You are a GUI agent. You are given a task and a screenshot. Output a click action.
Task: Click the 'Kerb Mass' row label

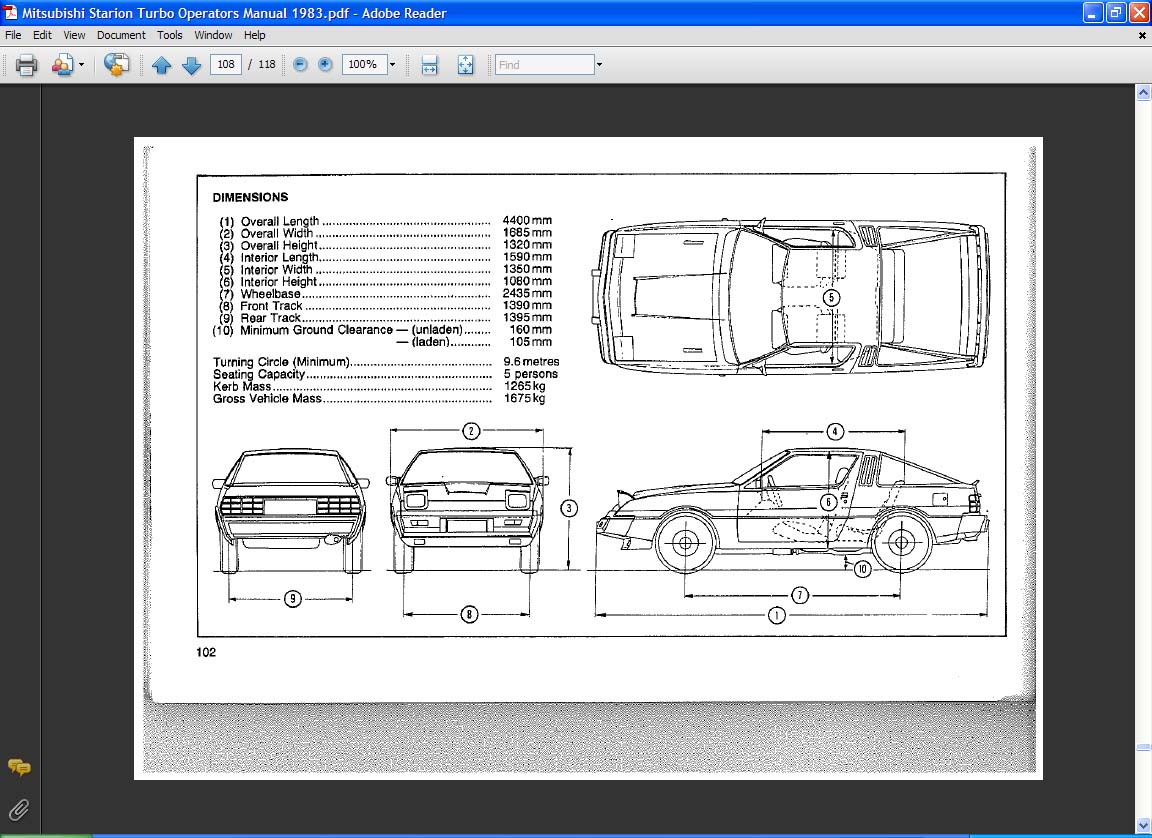(242, 386)
